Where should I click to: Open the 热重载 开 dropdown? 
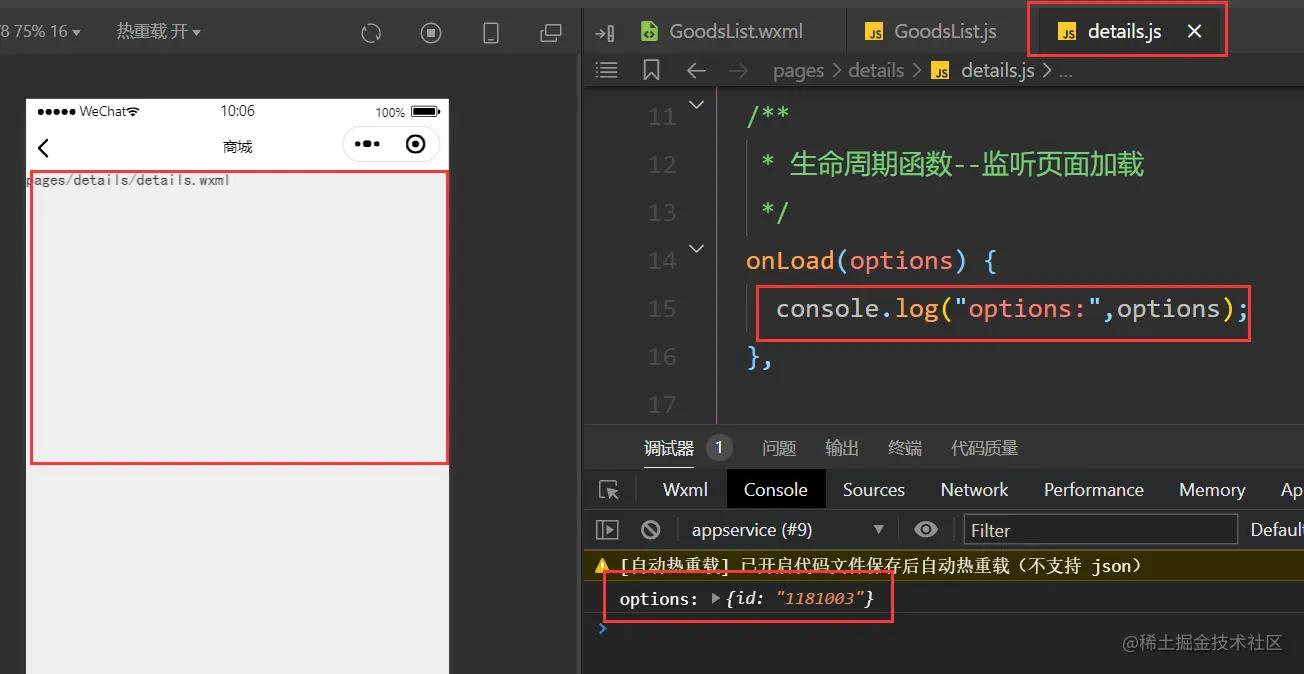[158, 31]
